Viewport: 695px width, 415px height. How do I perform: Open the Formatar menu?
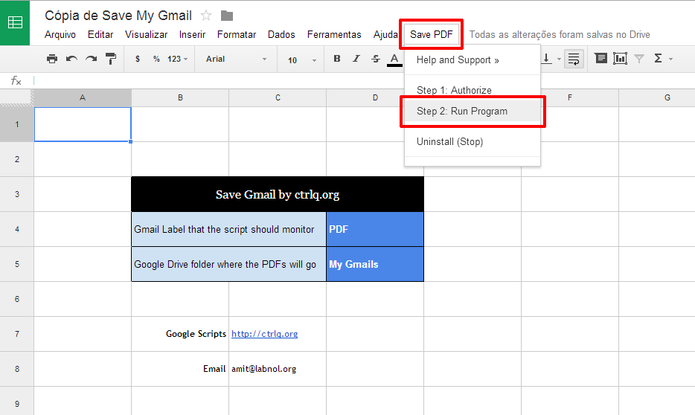tap(237, 35)
